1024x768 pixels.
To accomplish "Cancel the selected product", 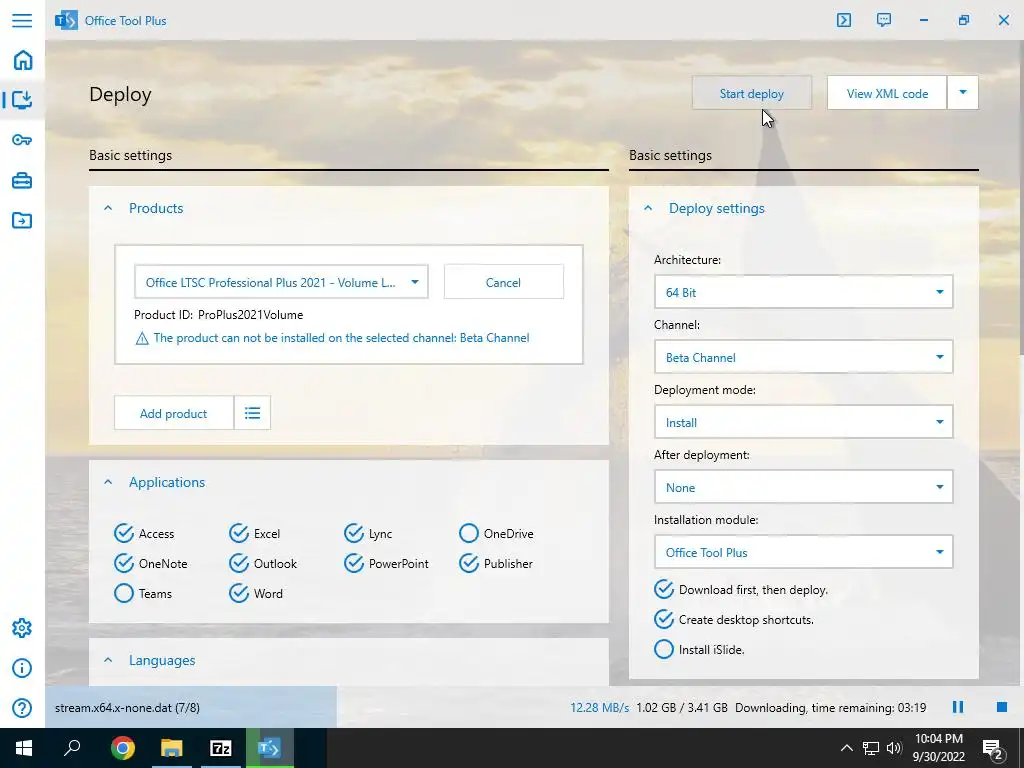I will click(504, 282).
